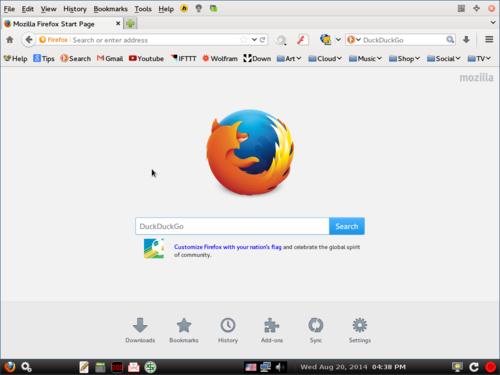Click the volume speaker in the system tray
The height and width of the screenshot is (375, 500).
(x=280, y=367)
